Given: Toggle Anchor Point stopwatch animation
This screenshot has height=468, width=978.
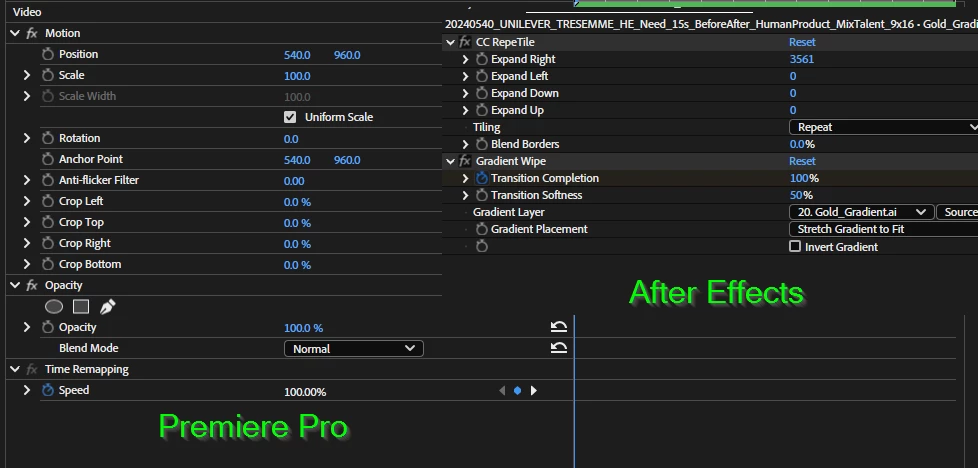Looking at the screenshot, I should point(48,160).
